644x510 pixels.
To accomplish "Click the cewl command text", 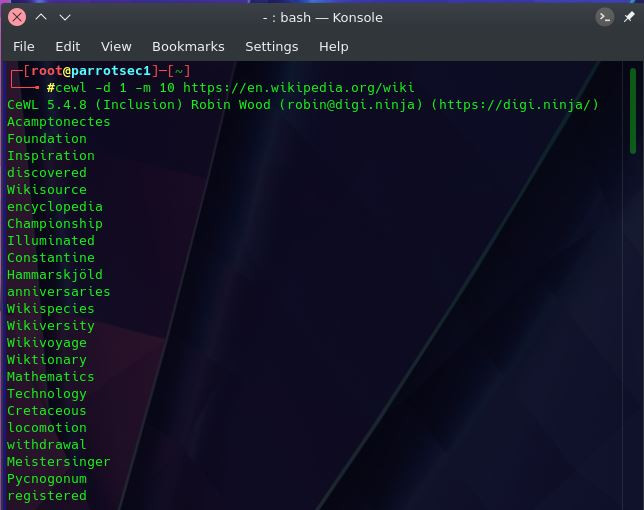I will point(71,87).
